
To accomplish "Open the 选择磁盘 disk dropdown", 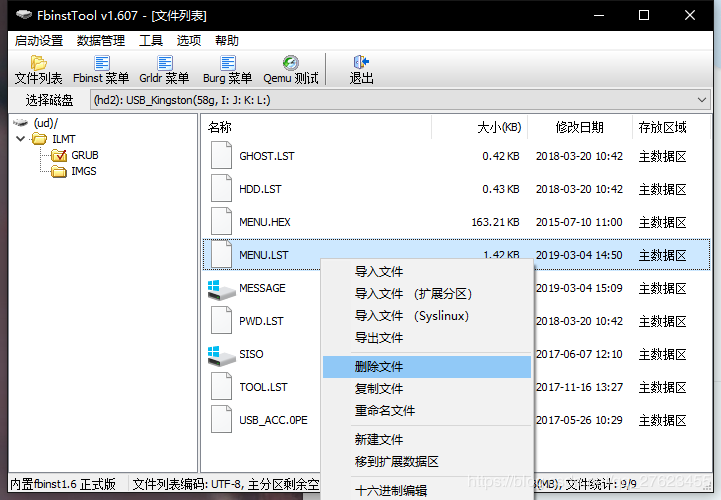I will [400, 100].
